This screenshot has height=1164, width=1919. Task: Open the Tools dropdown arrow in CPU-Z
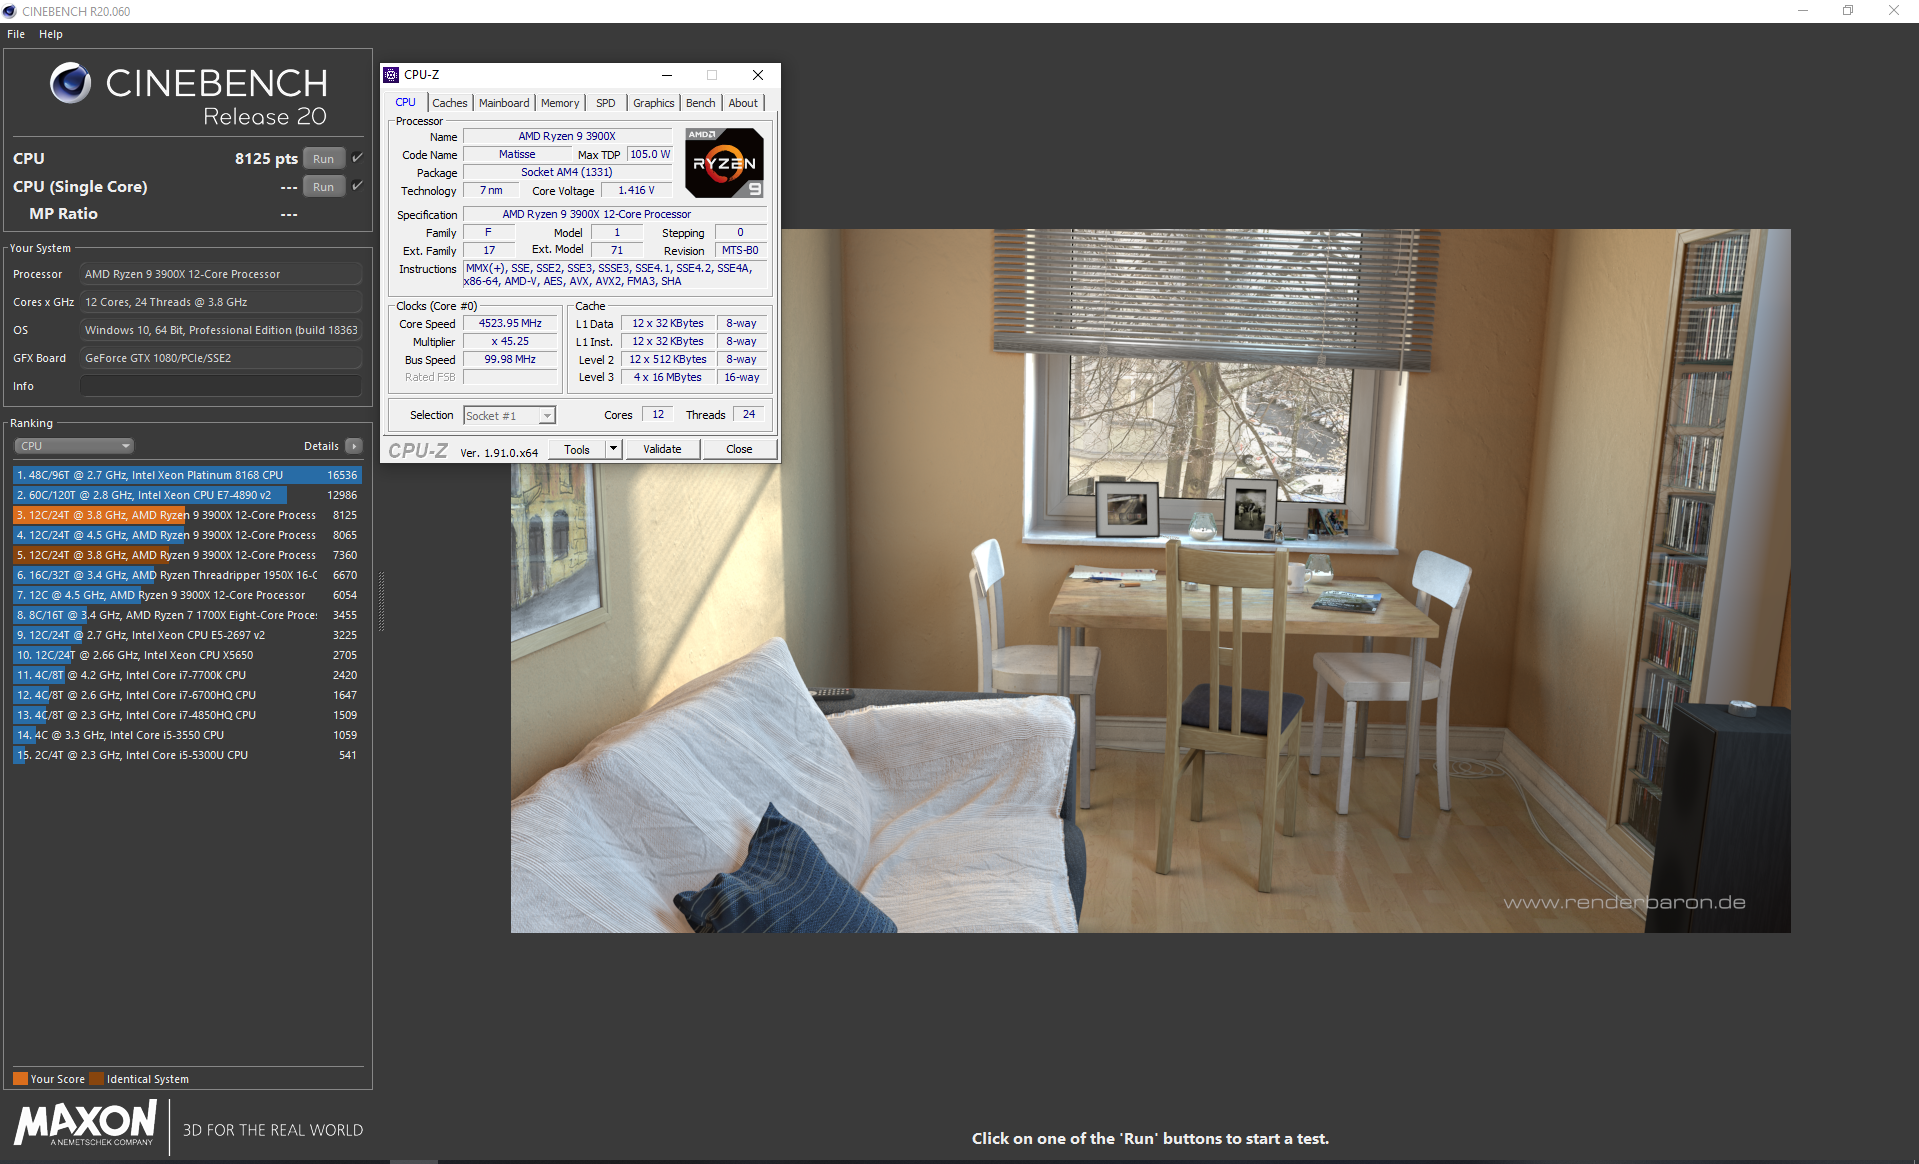click(613, 449)
